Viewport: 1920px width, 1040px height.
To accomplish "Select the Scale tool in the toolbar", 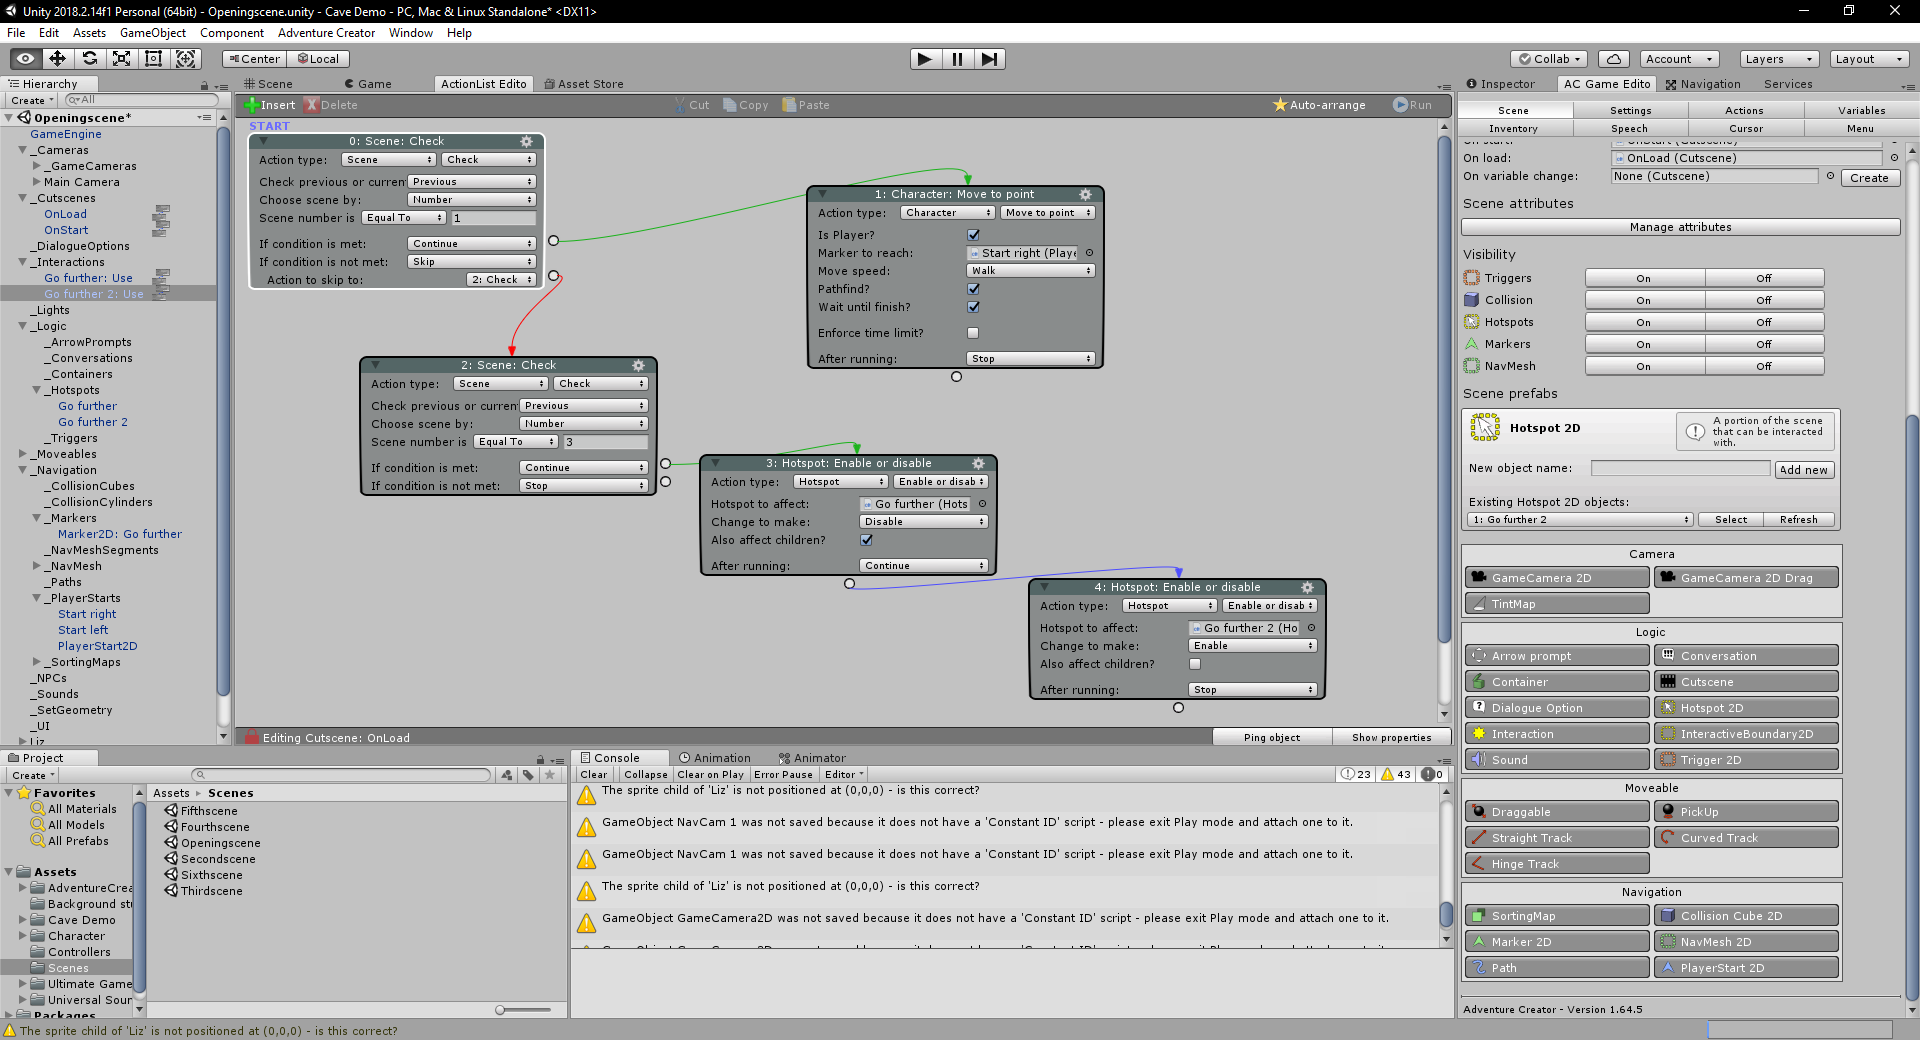I will (x=121, y=59).
